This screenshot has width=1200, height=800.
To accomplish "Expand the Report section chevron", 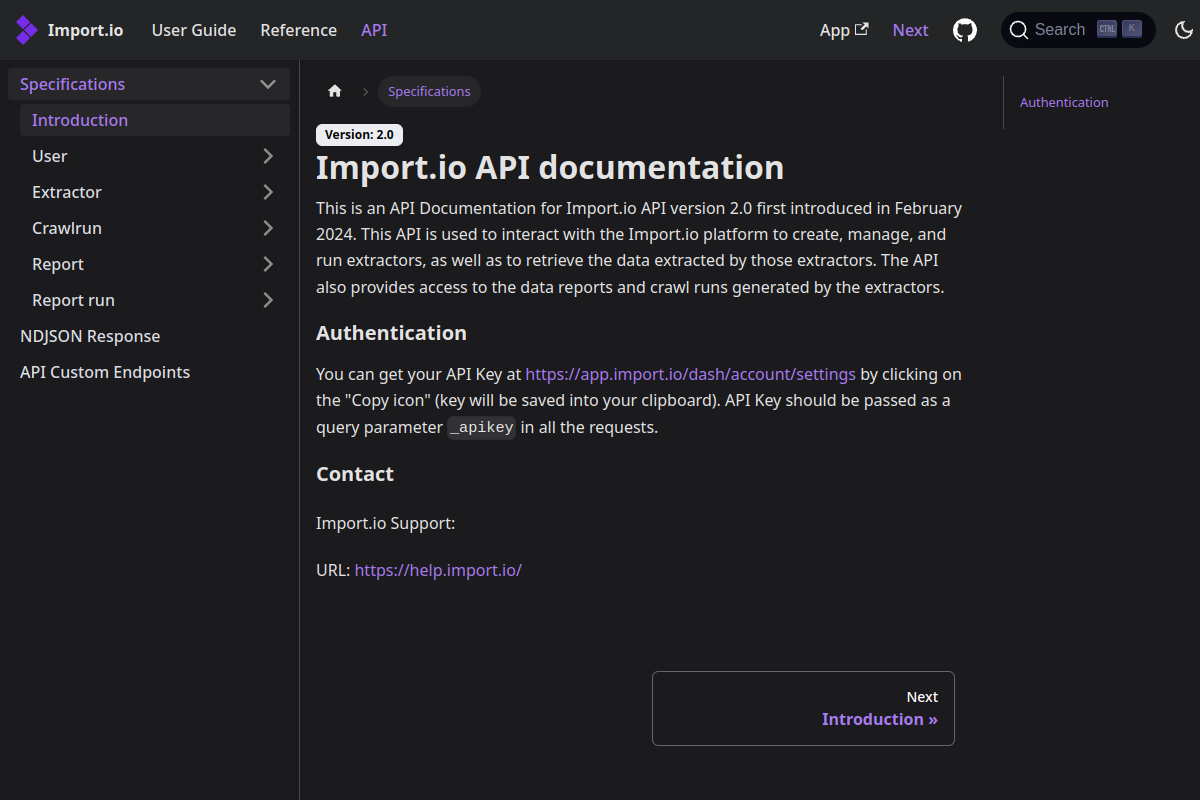I will pos(268,264).
